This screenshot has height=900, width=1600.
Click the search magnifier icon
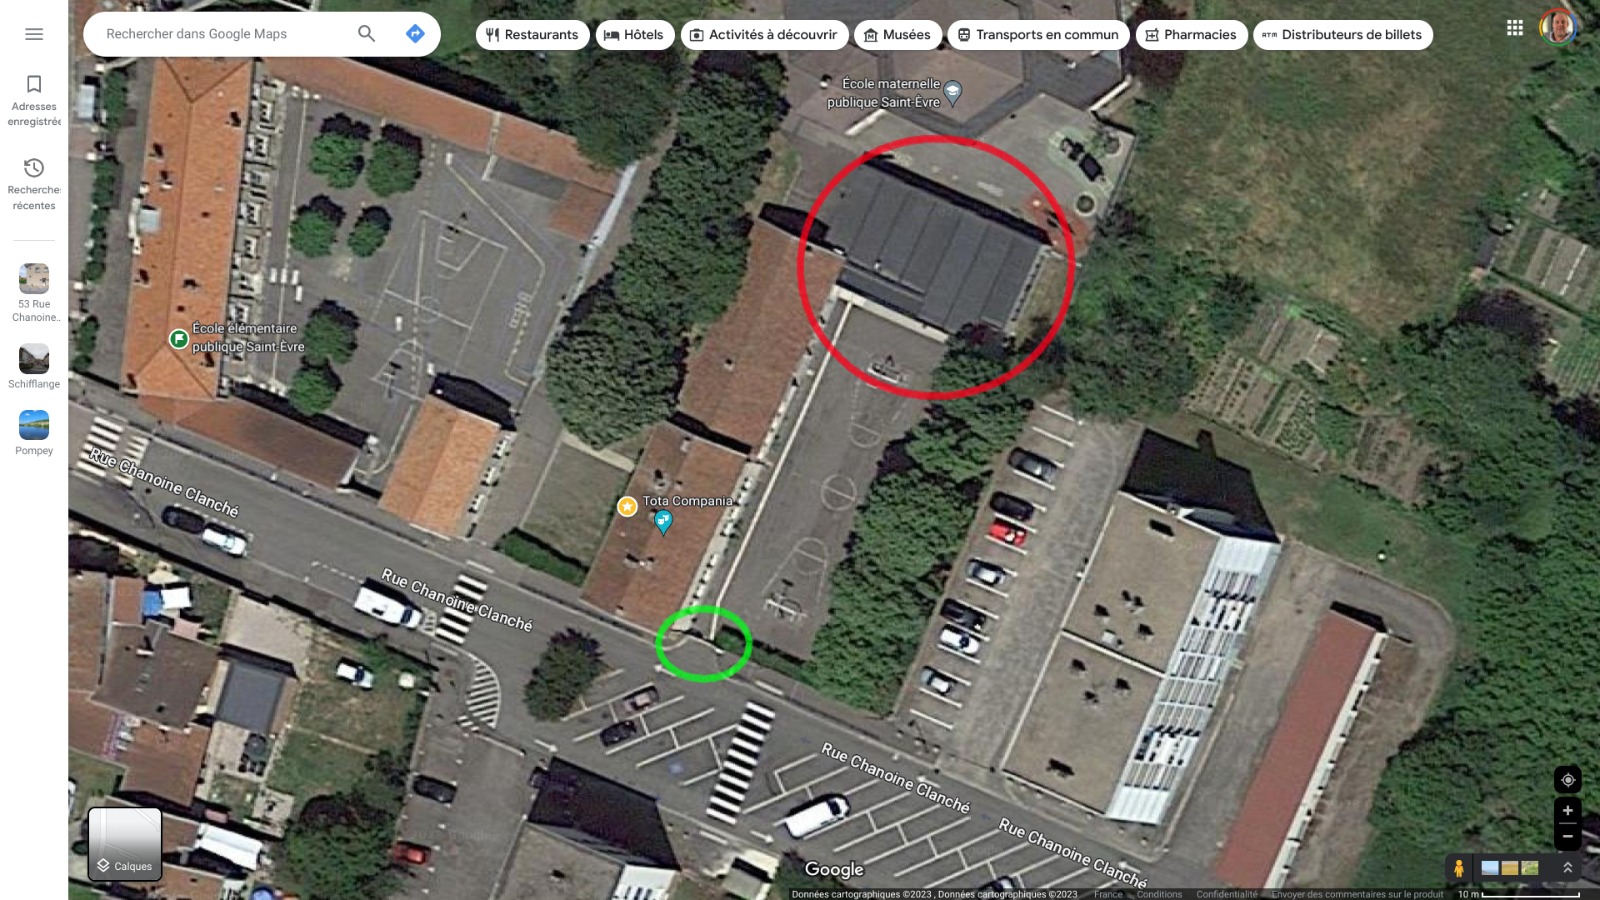[367, 34]
